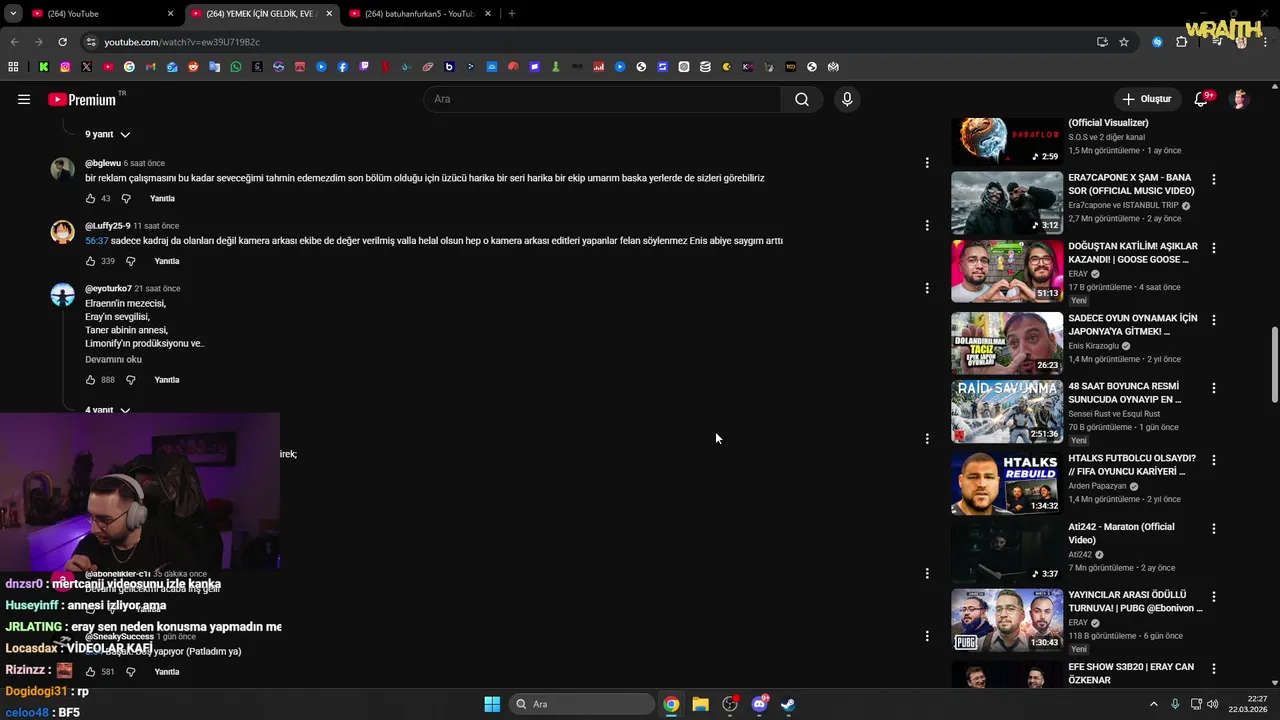Jump to 56:37 timestamp link
This screenshot has height=720, width=1280.
[96, 241]
